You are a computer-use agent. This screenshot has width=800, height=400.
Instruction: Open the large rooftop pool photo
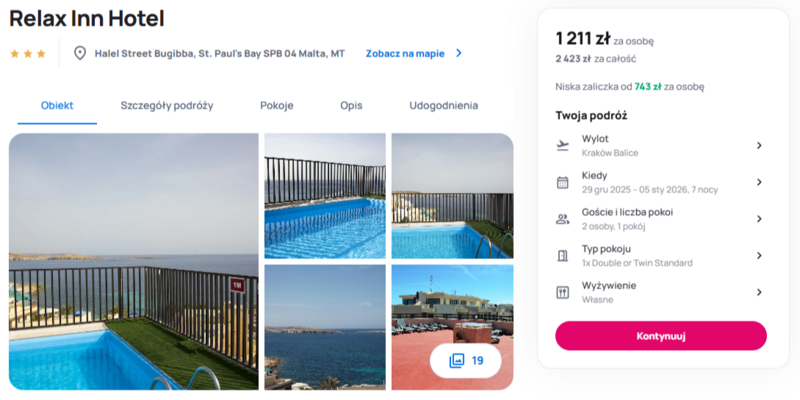(x=134, y=261)
